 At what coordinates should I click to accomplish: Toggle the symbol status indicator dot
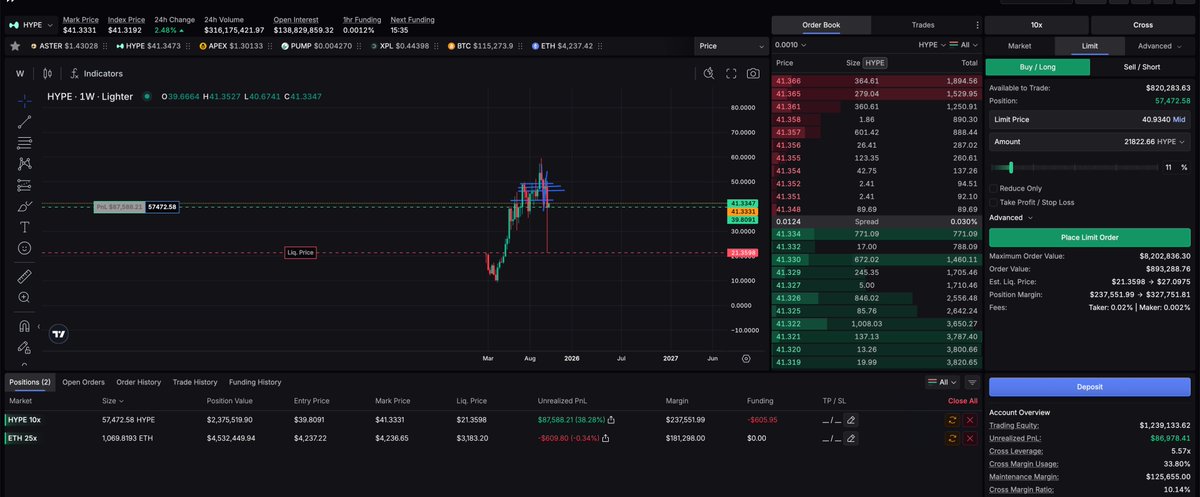coord(146,96)
